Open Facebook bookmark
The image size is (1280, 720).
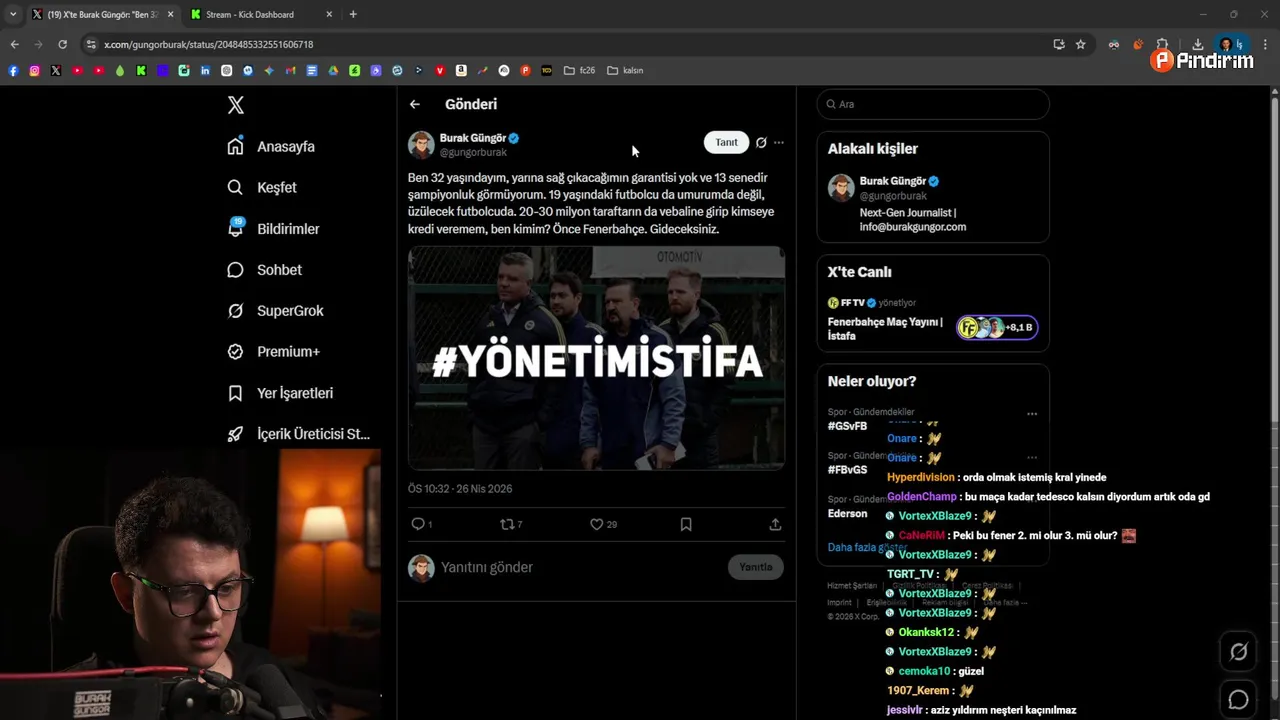13,70
